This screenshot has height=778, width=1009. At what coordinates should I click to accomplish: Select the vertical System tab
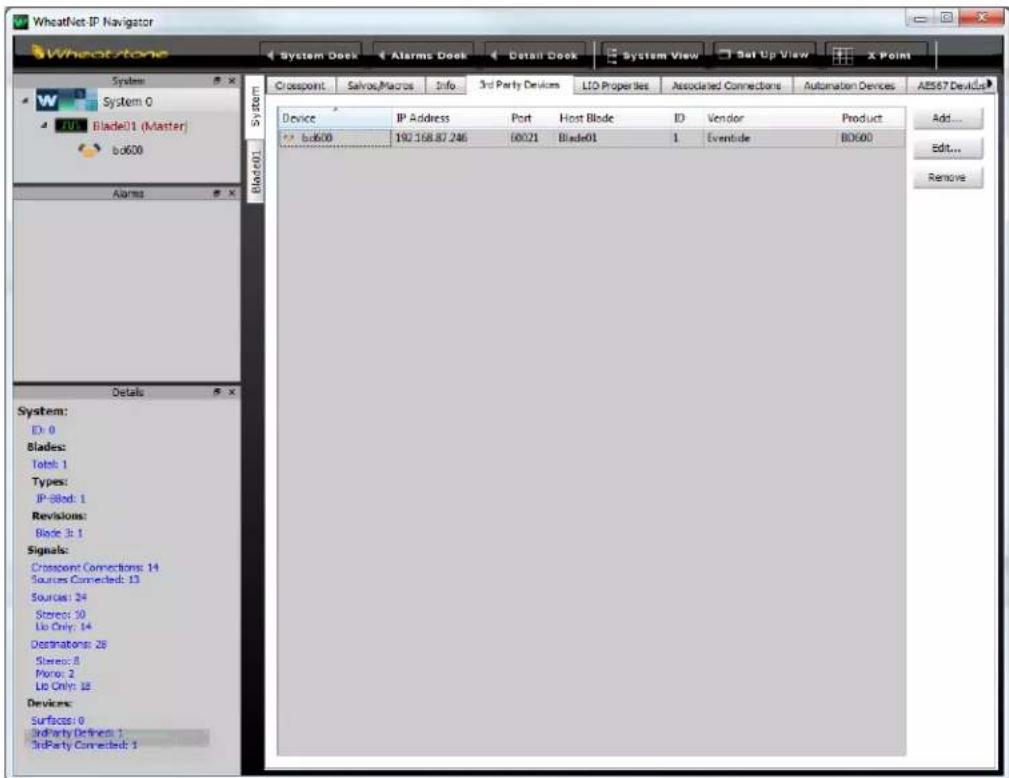[255, 107]
